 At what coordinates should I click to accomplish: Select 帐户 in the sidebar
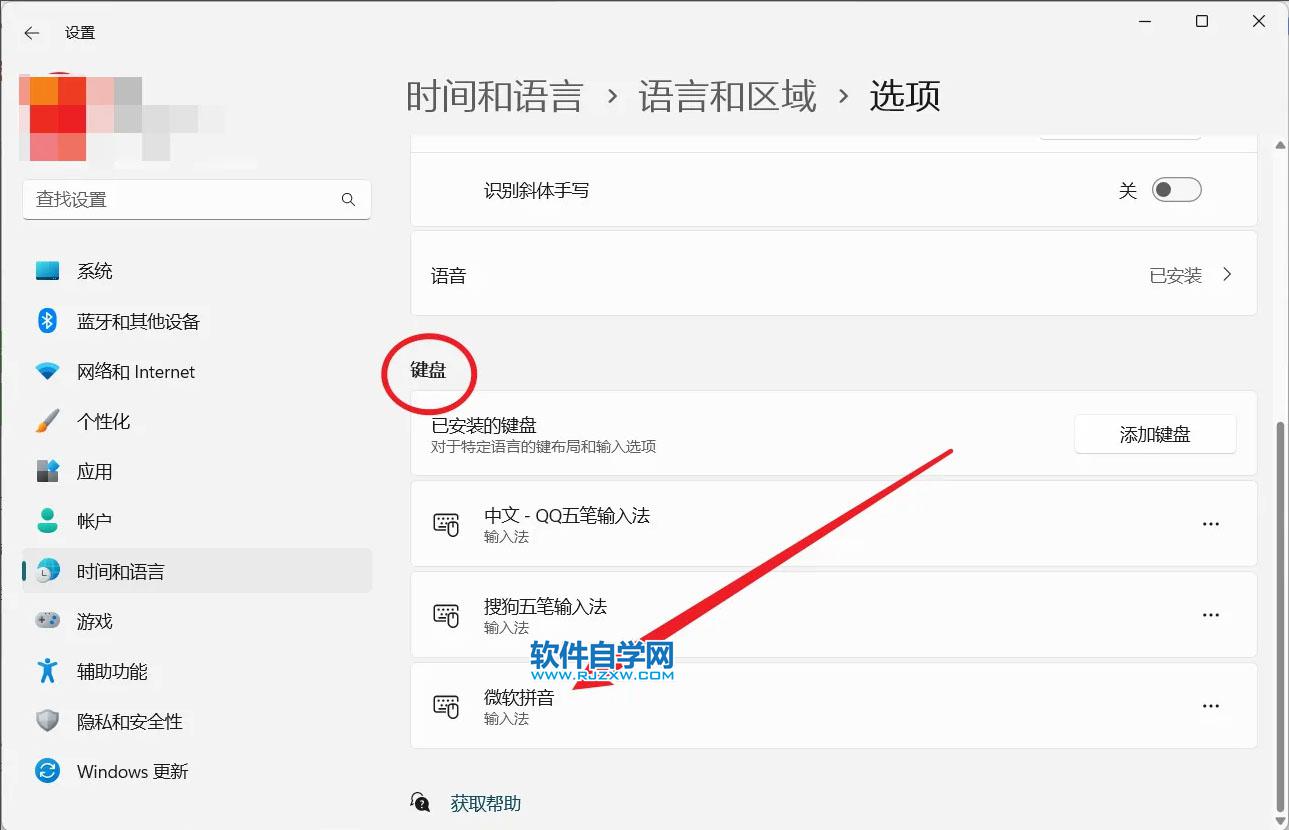pyautogui.click(x=95, y=521)
